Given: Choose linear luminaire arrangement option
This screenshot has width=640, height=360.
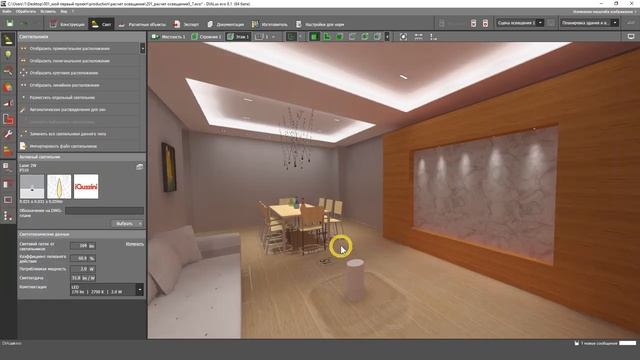Looking at the screenshot, I should pos(79,85).
